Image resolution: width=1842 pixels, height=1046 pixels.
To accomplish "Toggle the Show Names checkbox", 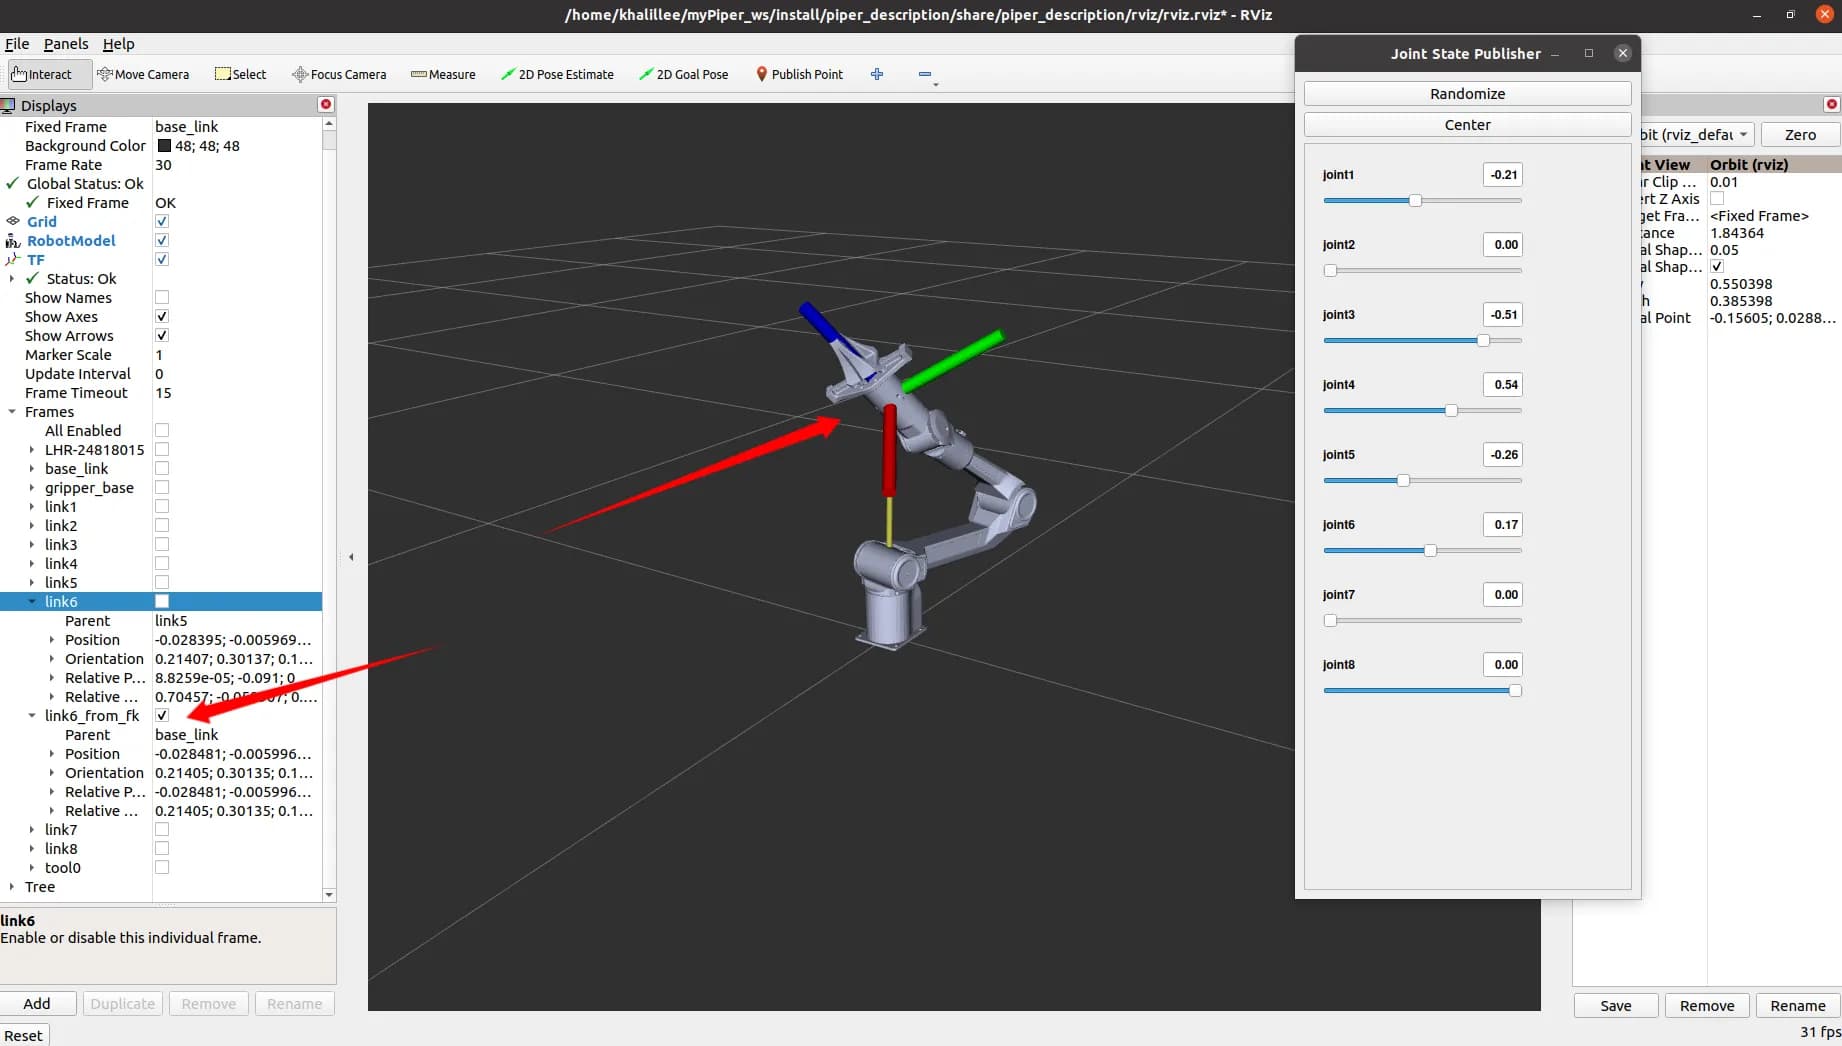I will tap(161, 297).
